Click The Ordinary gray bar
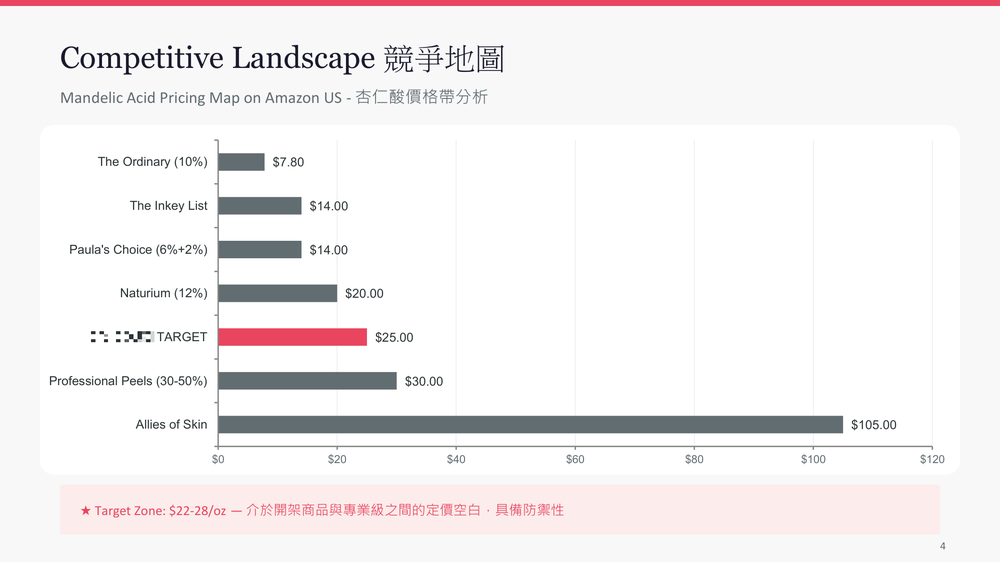1000x562 pixels. (241, 162)
